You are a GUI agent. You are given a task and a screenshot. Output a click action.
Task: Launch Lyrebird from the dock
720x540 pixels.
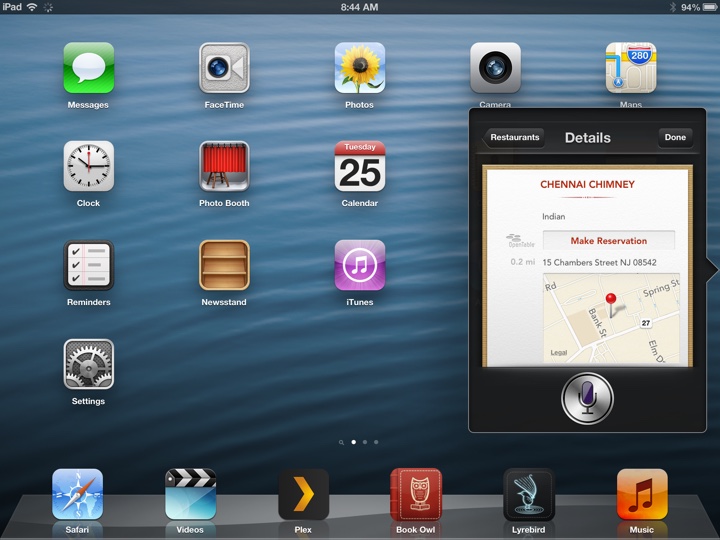(x=529, y=494)
